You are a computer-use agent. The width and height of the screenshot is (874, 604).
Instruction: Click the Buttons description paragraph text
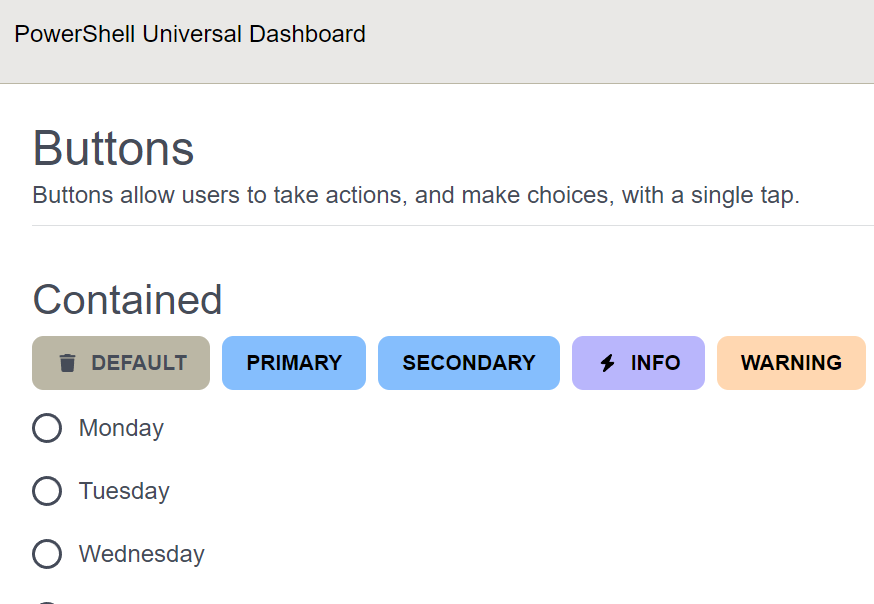coord(416,195)
